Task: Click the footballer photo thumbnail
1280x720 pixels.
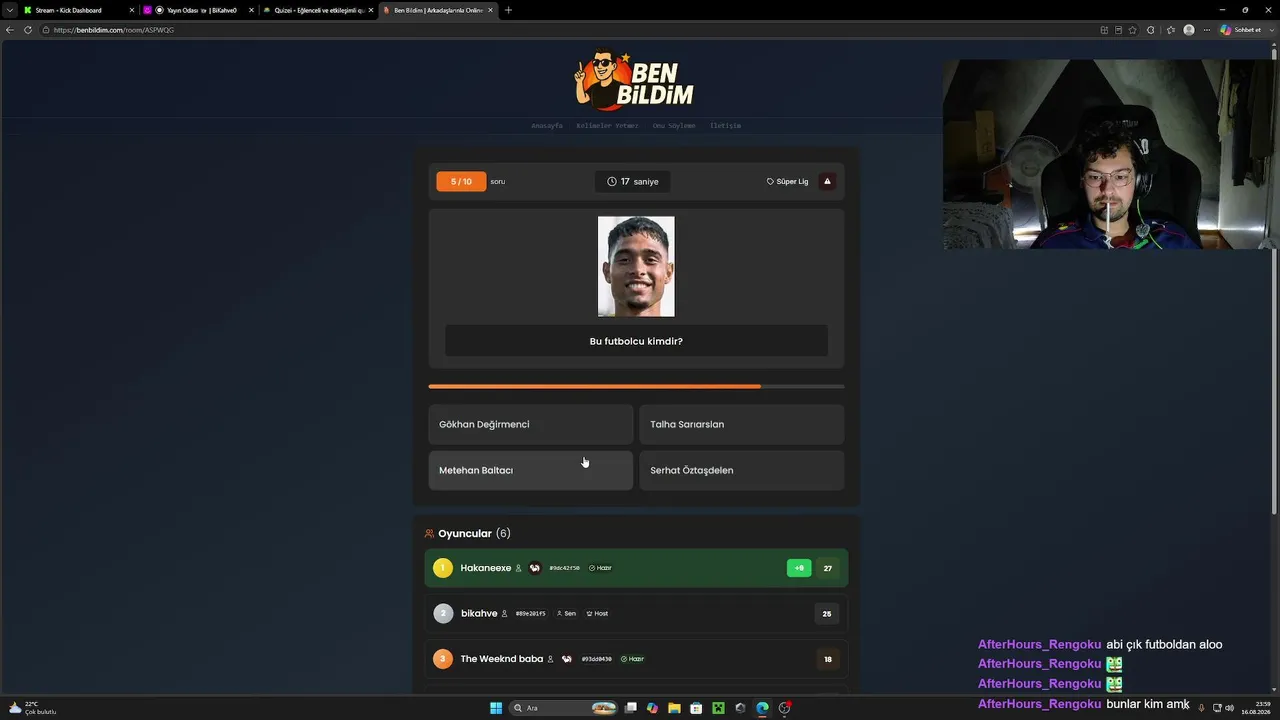Action: click(x=636, y=266)
